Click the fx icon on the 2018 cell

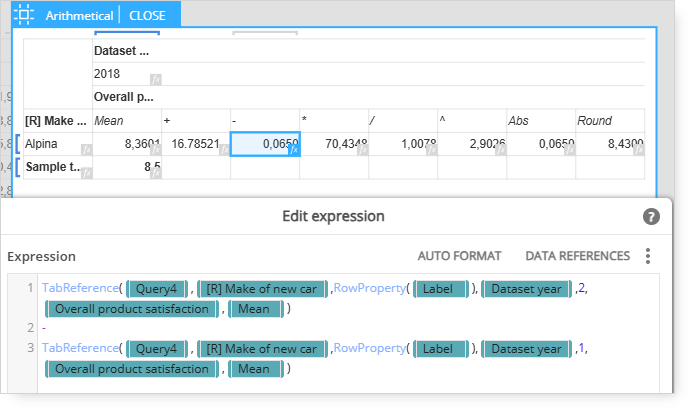pyautogui.click(x=156, y=80)
